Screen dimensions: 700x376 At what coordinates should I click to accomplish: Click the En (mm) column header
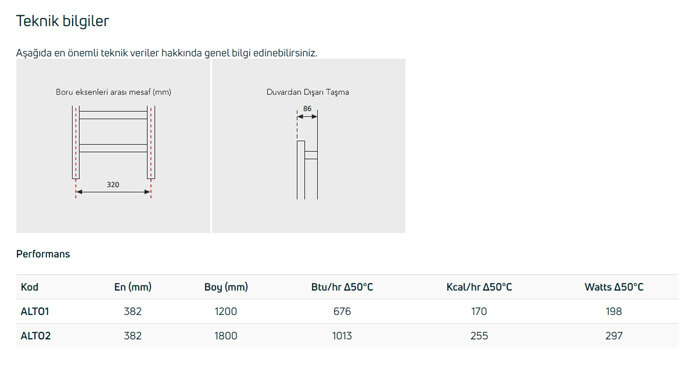click(x=133, y=287)
